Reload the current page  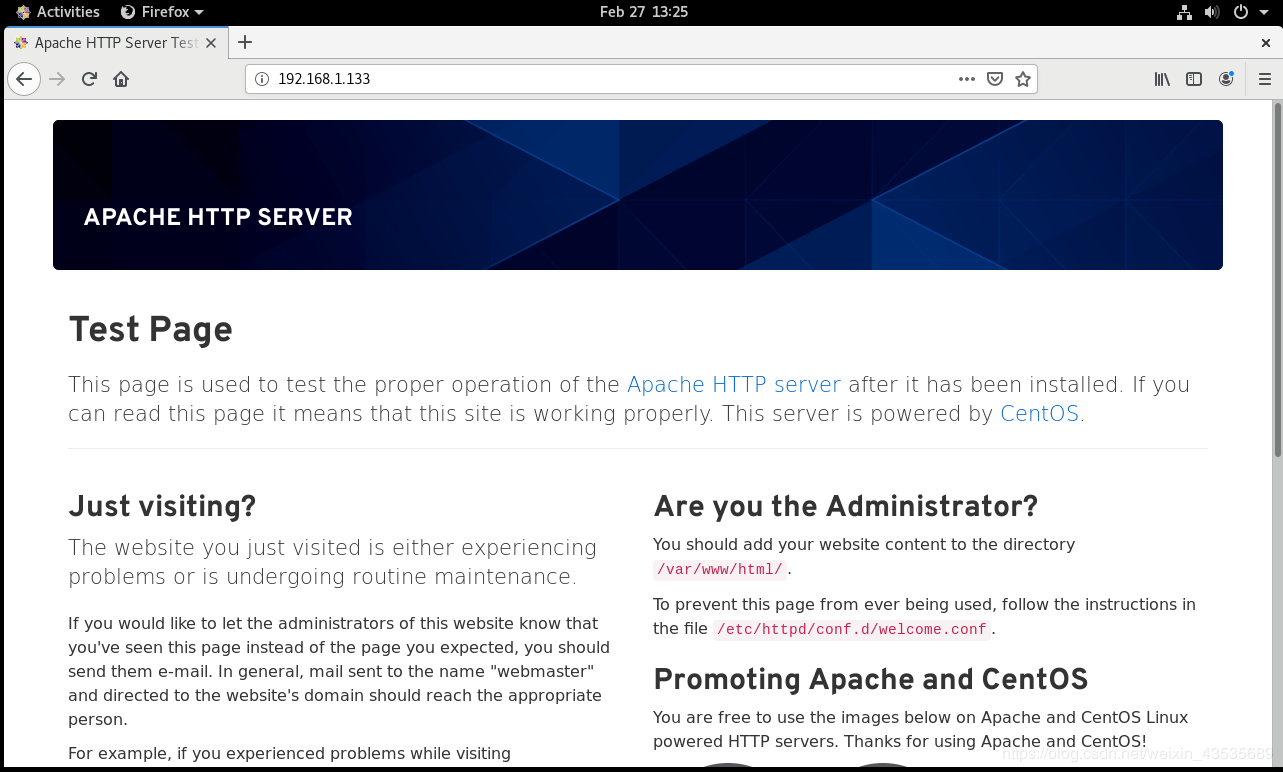click(89, 79)
